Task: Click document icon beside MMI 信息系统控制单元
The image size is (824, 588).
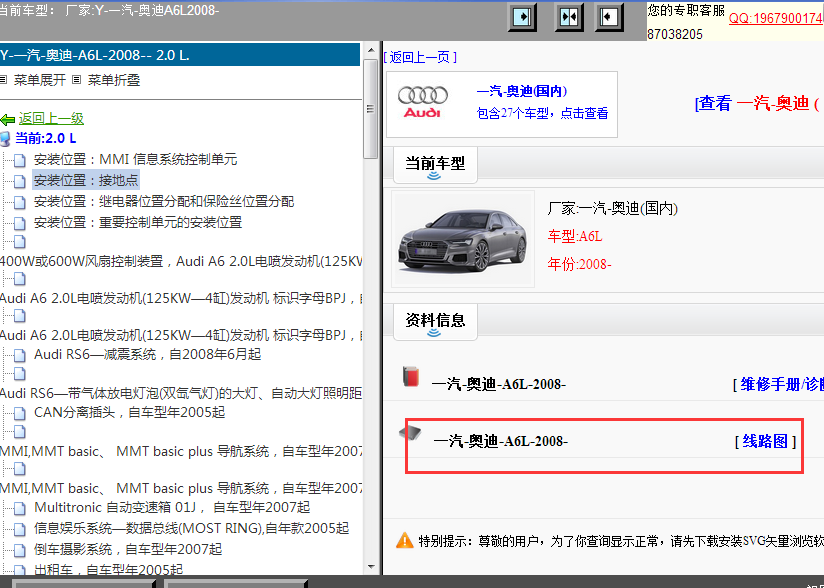Action: [x=19, y=160]
